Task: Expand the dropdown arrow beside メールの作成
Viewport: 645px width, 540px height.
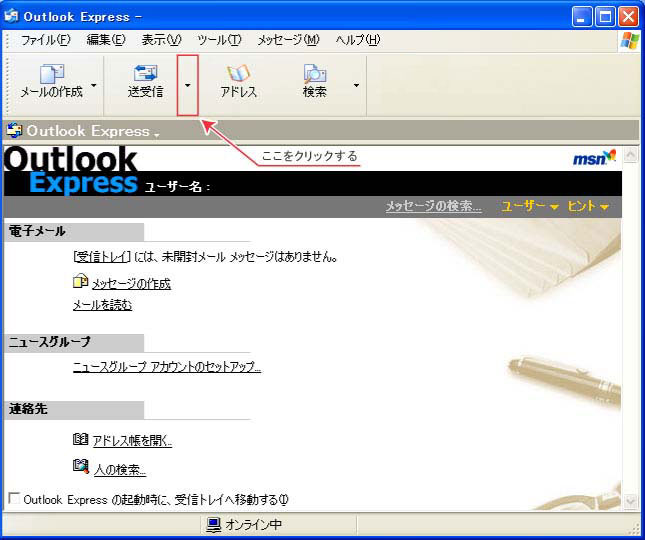Action: [x=94, y=86]
